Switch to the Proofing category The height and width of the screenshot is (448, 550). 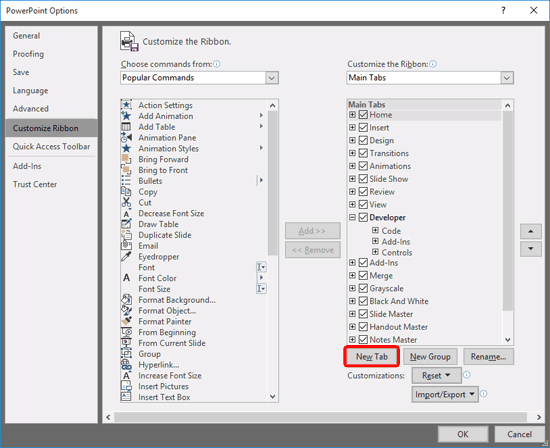[51, 54]
